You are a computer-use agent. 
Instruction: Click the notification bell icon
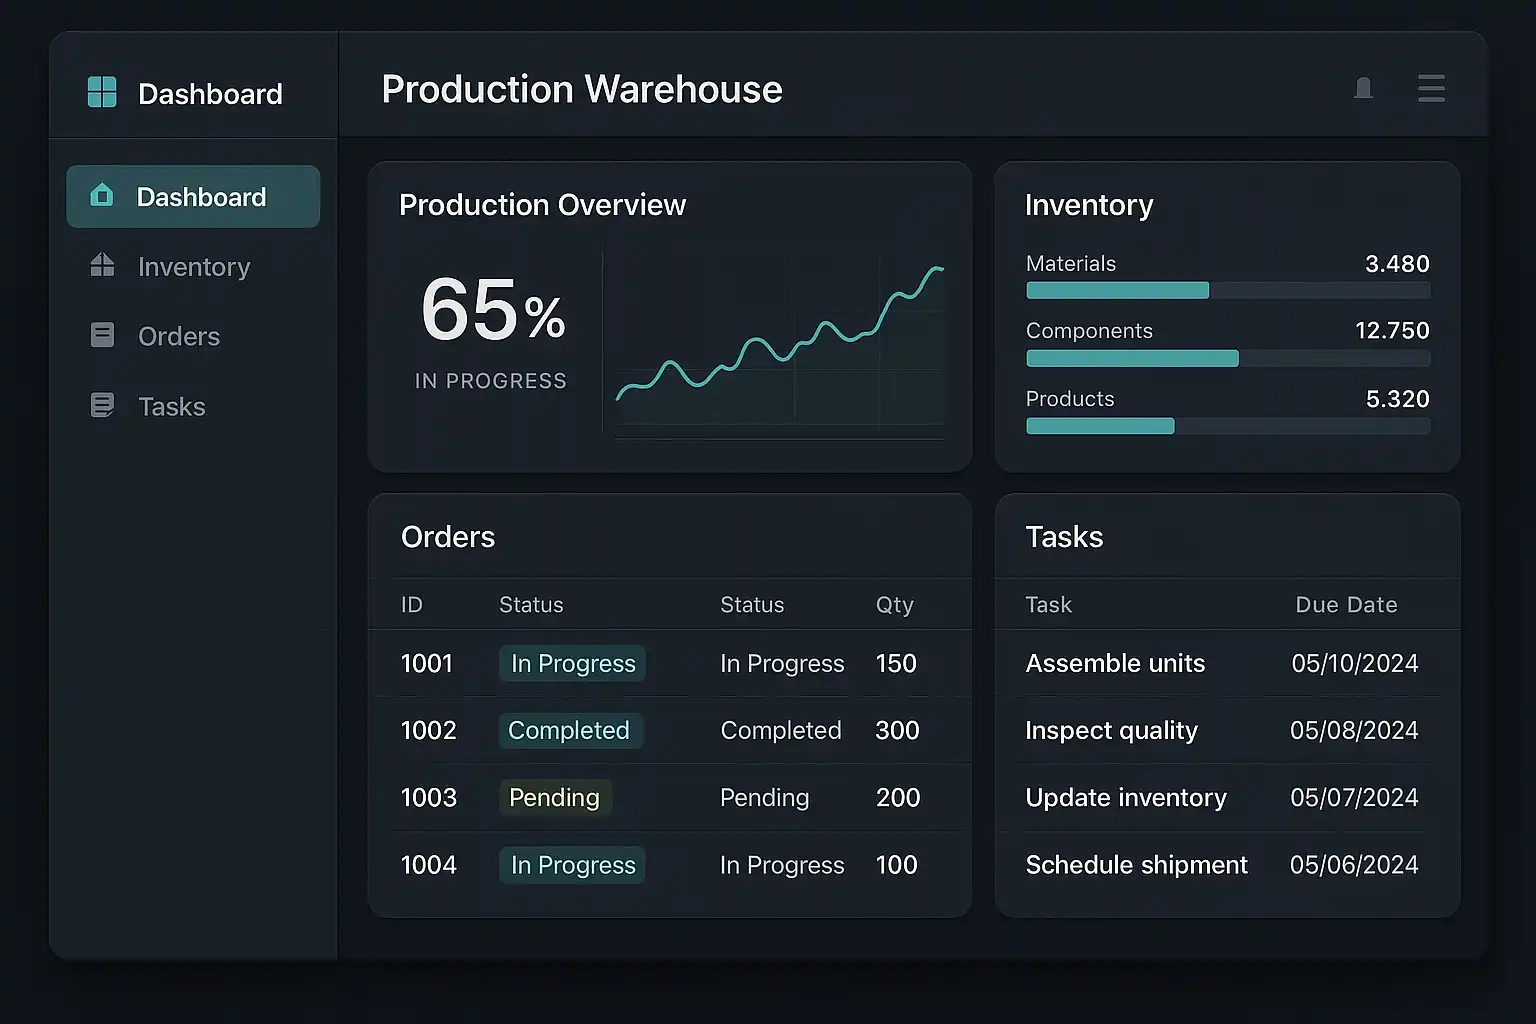click(x=1363, y=89)
